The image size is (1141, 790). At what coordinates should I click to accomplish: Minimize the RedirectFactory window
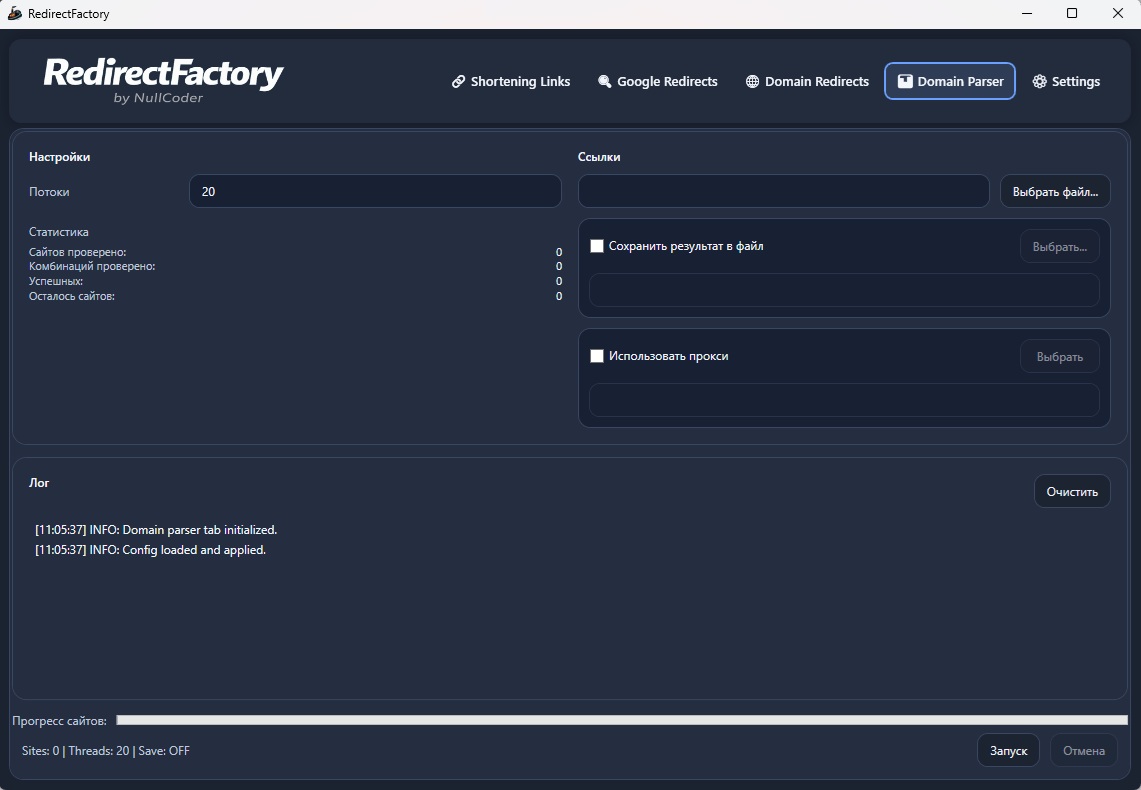point(1027,13)
